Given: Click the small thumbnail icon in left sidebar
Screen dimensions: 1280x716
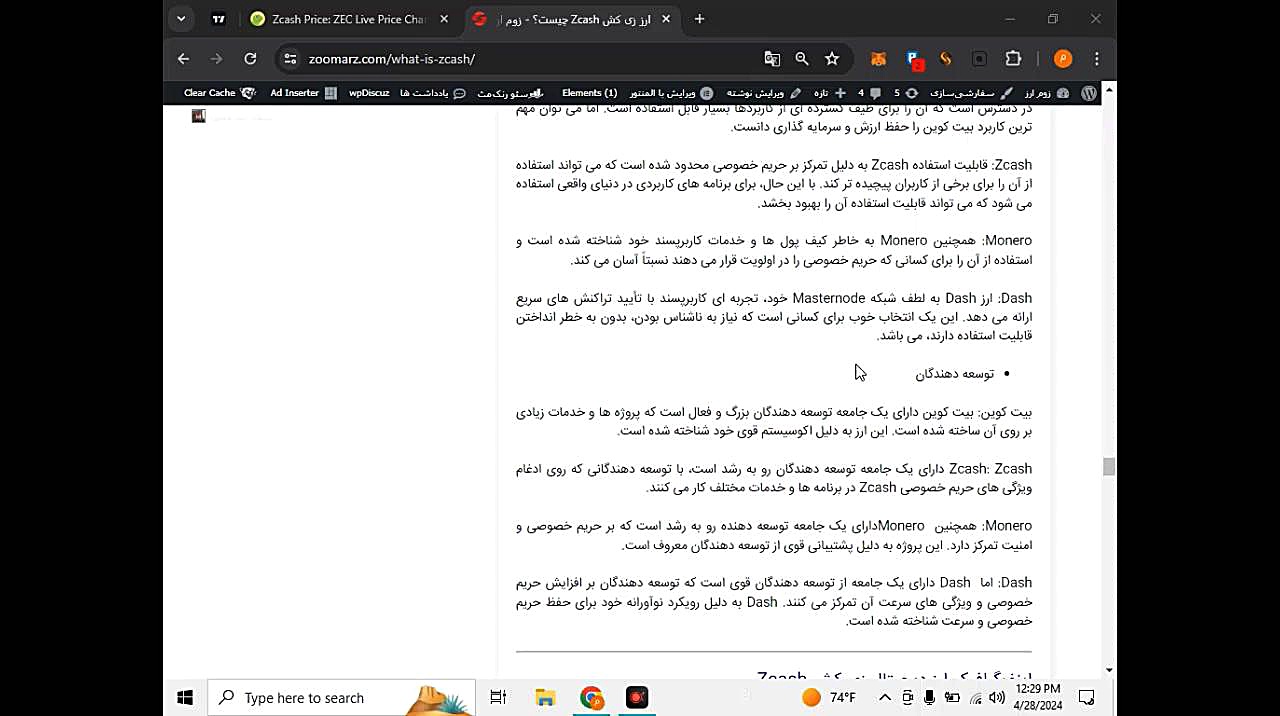Looking at the screenshot, I should pos(198,116).
